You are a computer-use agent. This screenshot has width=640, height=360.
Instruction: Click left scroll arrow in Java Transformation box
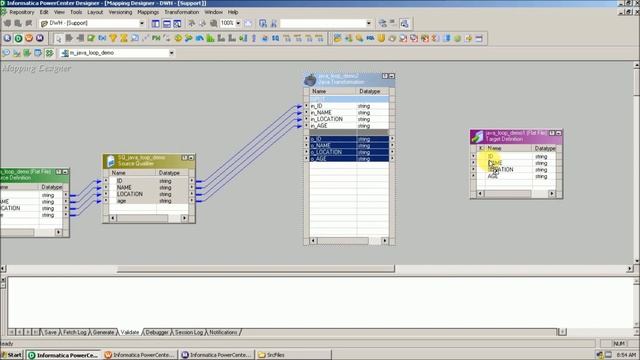313,241
